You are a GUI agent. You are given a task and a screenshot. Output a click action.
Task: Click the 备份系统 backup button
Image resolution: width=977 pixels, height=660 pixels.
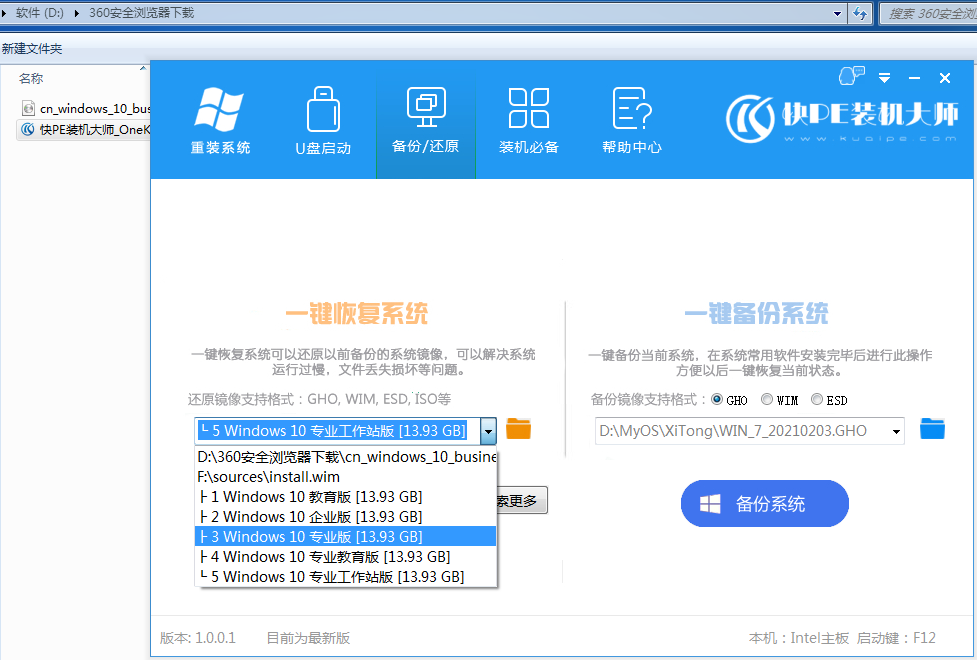pyautogui.click(x=764, y=504)
